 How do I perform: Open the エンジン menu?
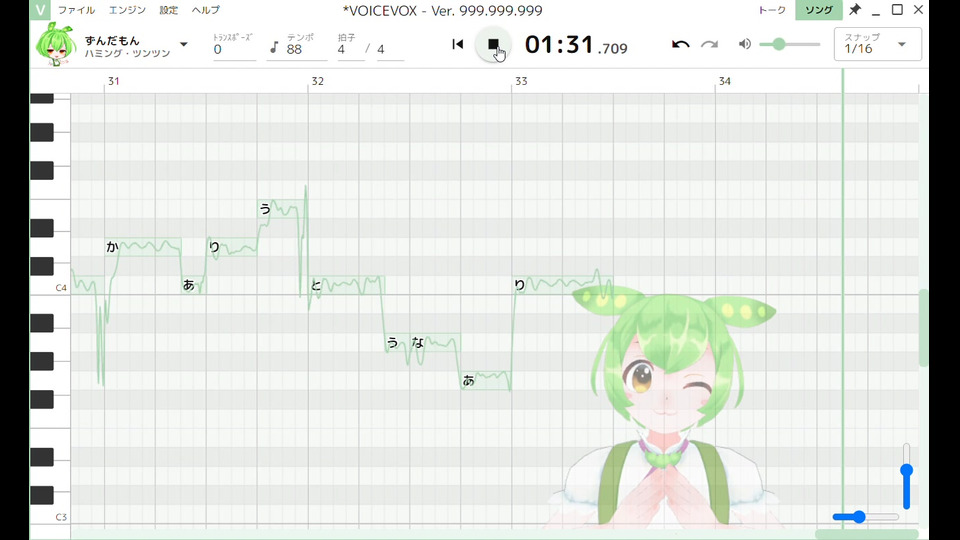[x=127, y=10]
